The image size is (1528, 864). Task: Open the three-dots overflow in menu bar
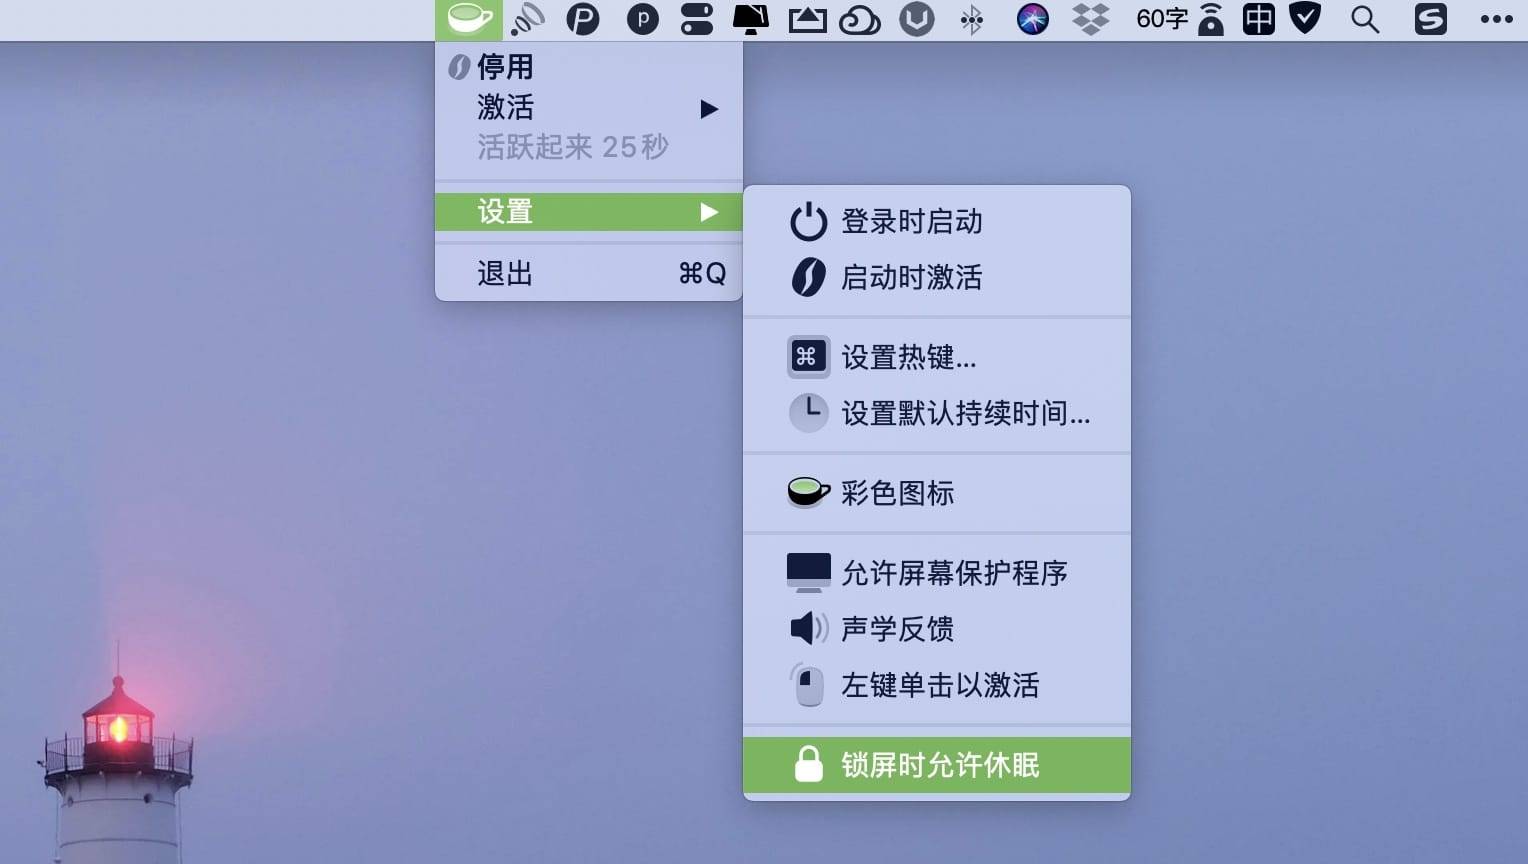coord(1496,19)
